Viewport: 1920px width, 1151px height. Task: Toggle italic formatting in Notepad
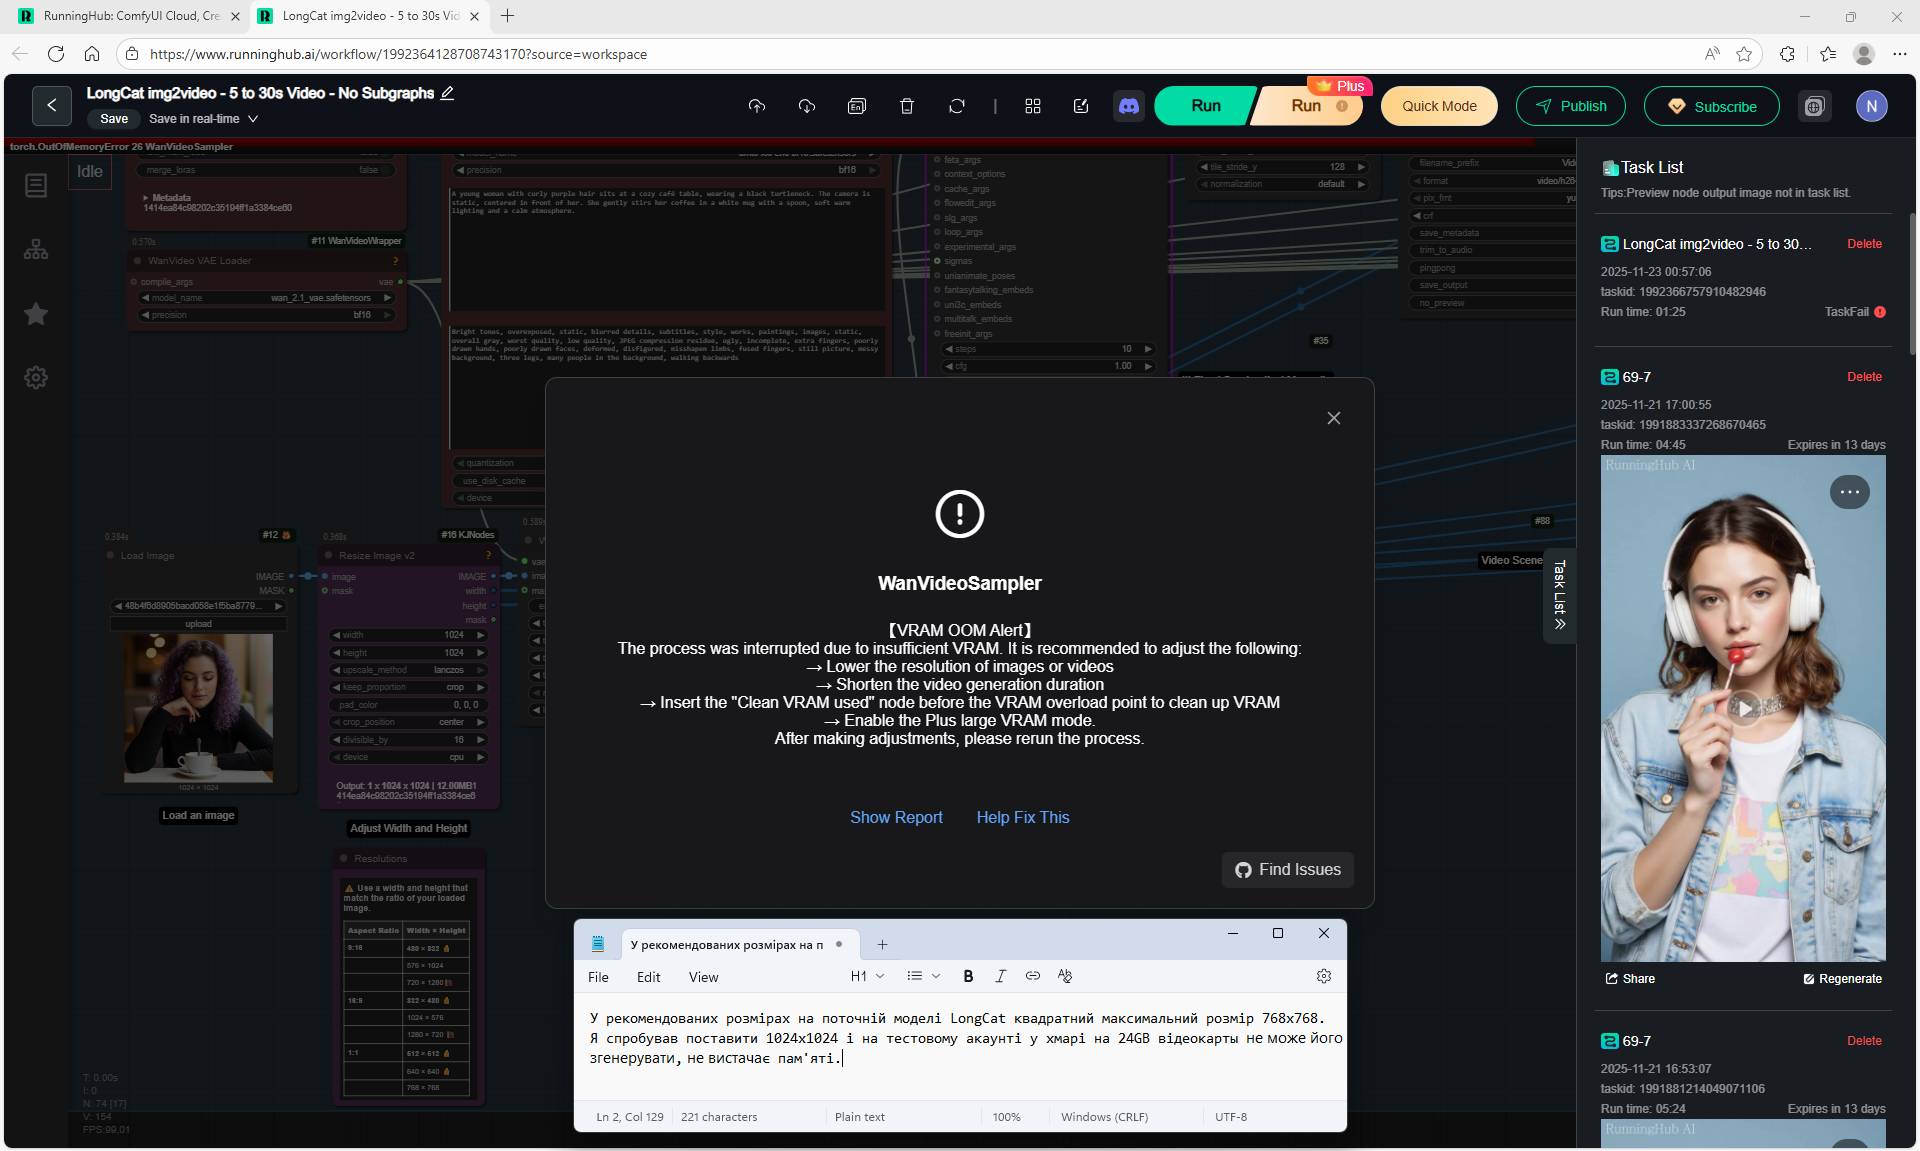[1000, 976]
